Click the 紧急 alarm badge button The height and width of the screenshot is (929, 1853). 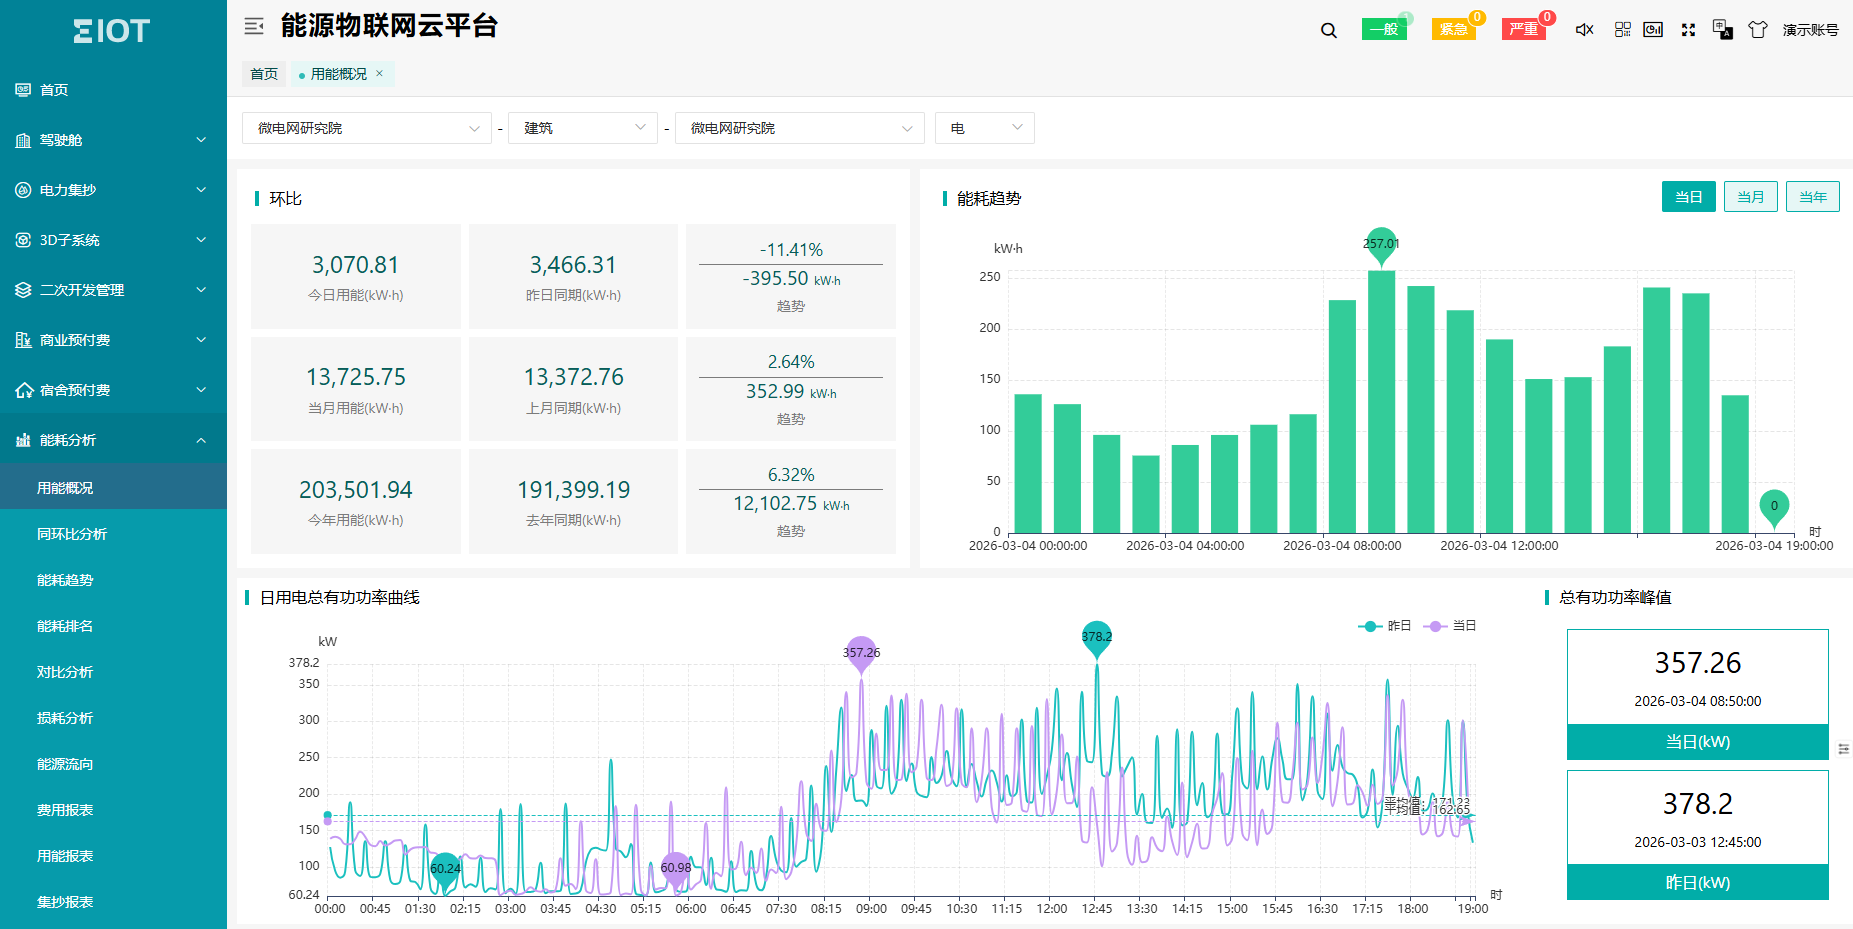pyautogui.click(x=1454, y=29)
